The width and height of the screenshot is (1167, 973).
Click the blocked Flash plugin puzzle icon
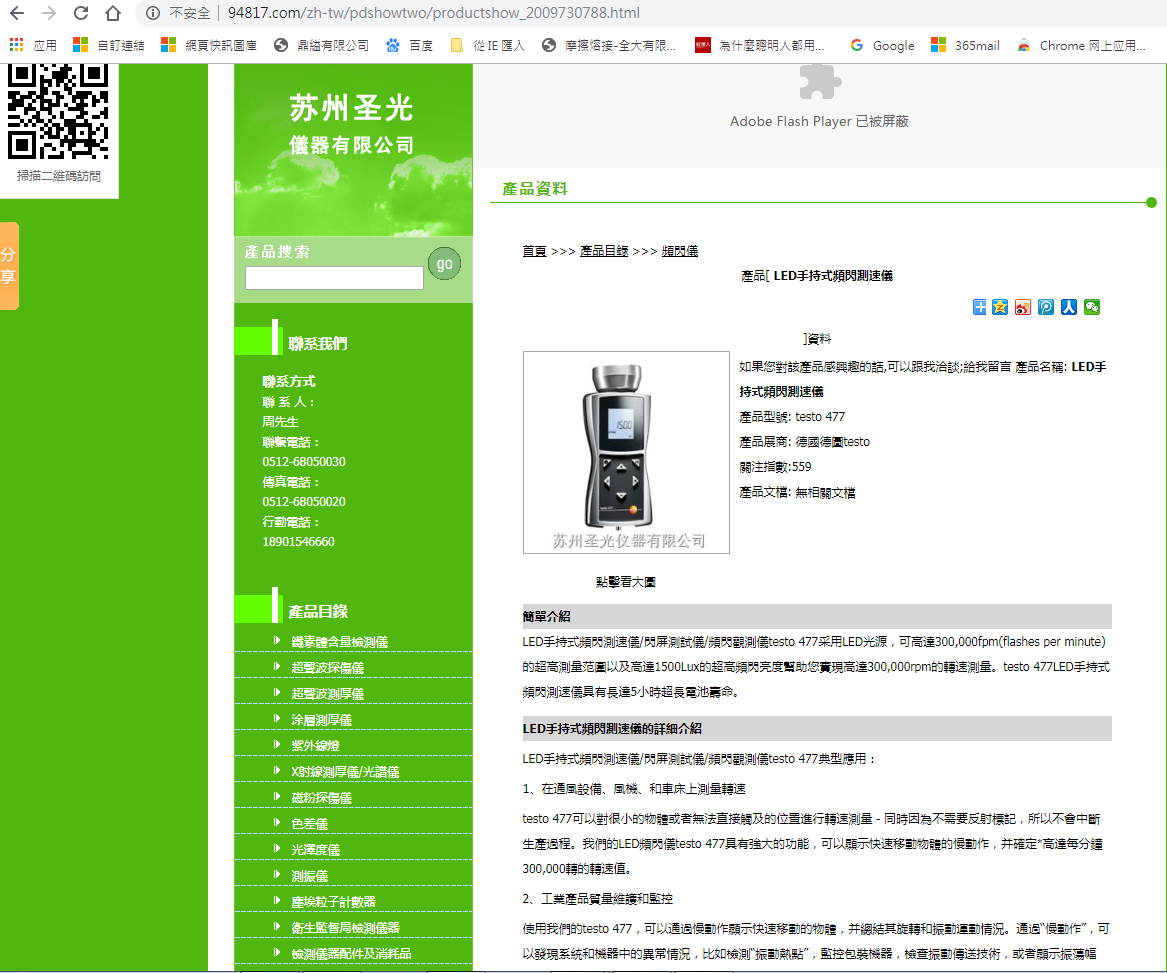[819, 81]
